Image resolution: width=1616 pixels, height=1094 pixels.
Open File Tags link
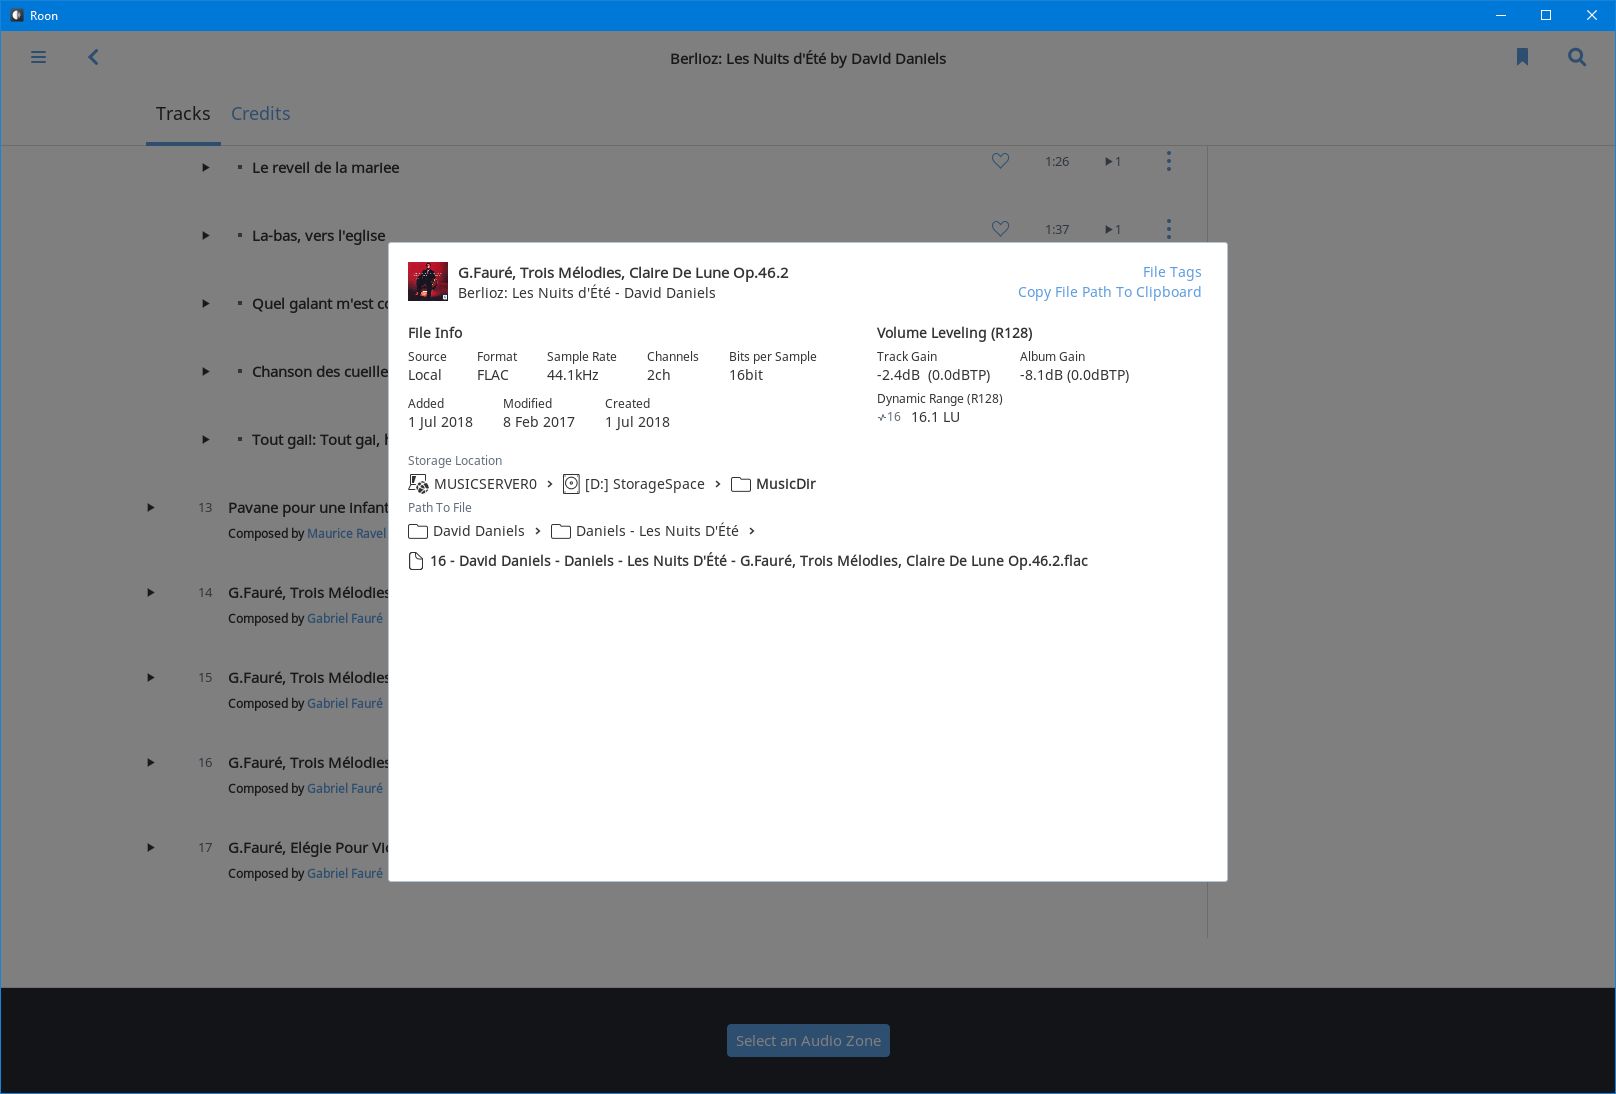(1172, 272)
